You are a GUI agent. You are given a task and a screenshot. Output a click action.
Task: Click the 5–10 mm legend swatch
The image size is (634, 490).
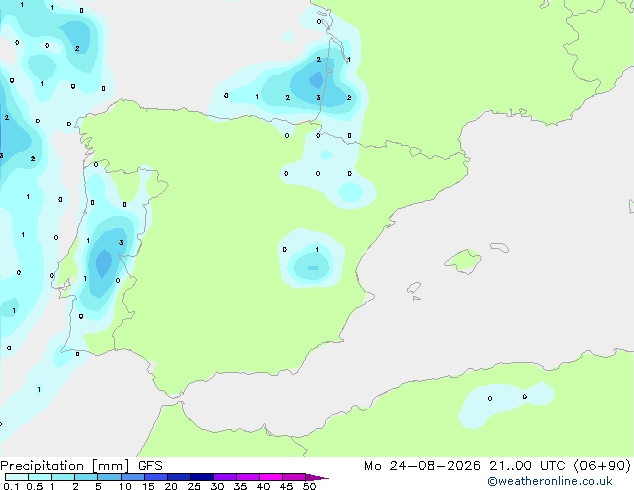tap(109, 477)
